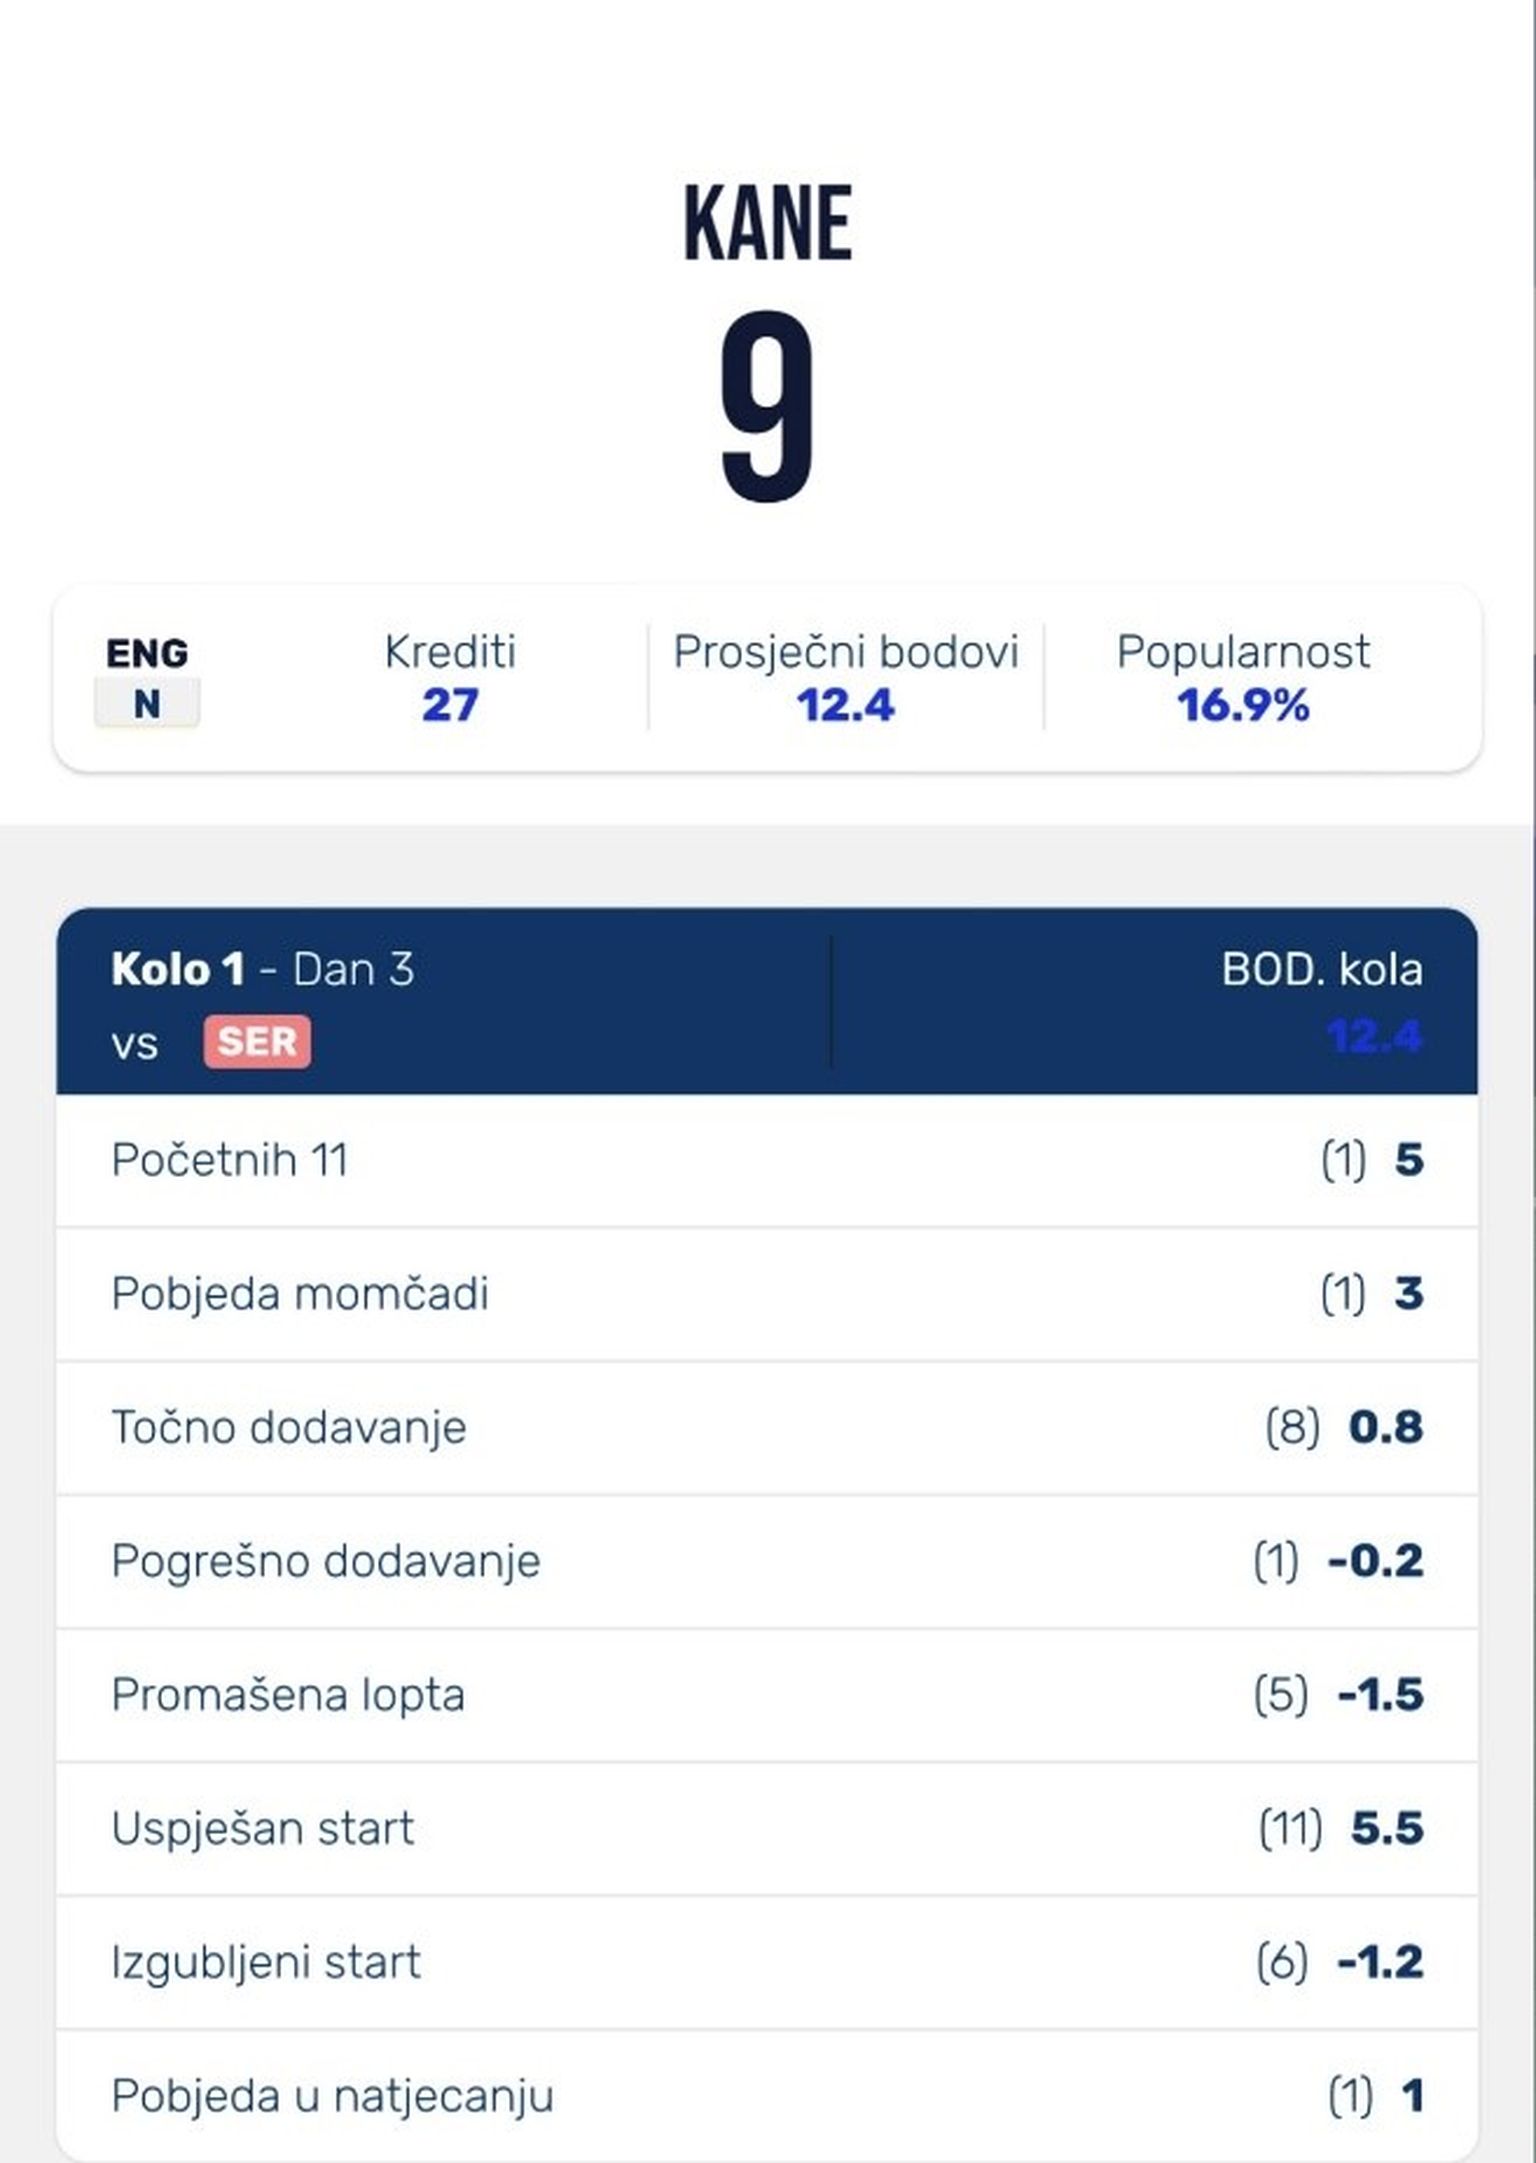Click the red SER opponent badge

[x=257, y=1042]
